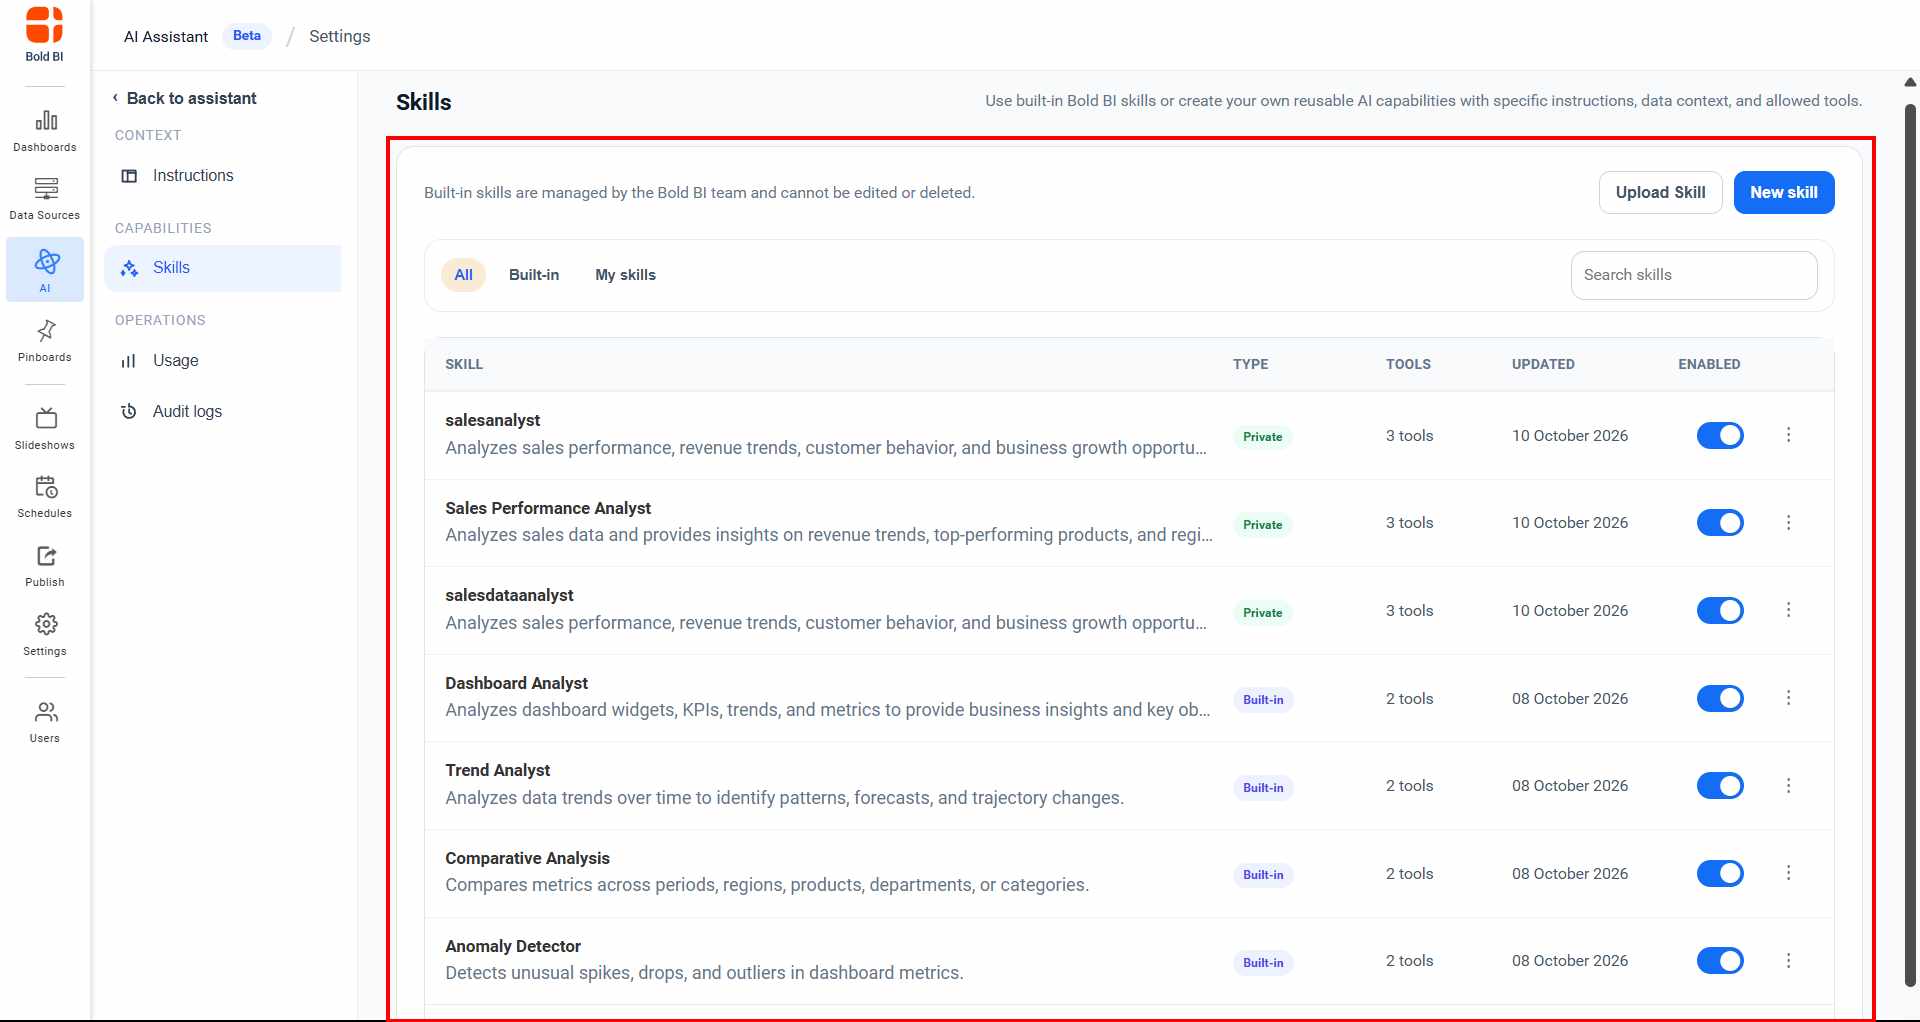Open the Dashboard Analyst kebab menu

point(1789,698)
